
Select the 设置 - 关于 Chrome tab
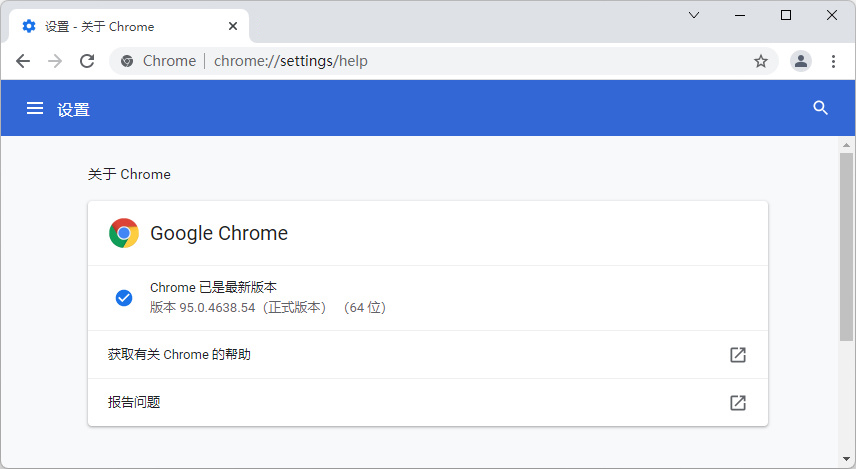point(129,26)
